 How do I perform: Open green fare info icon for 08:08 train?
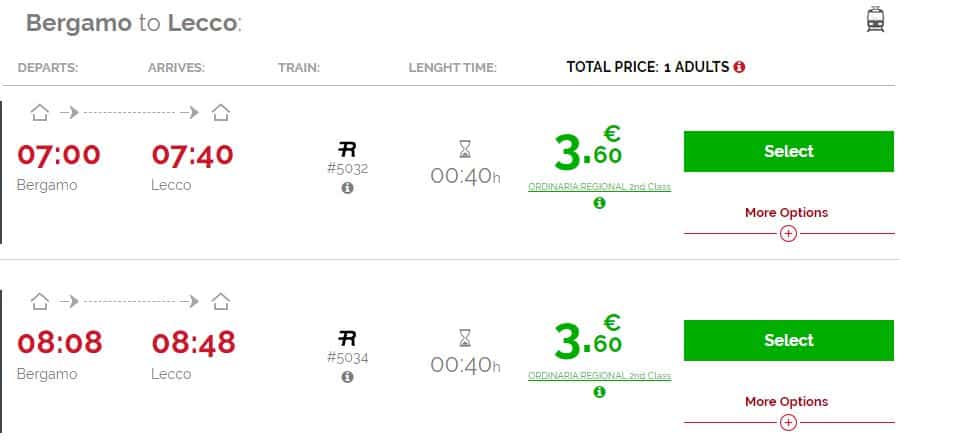click(599, 391)
